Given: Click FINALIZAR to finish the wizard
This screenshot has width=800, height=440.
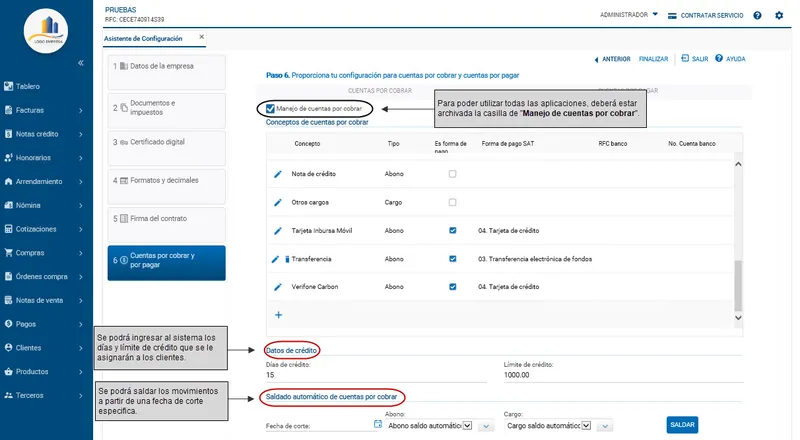Looking at the screenshot, I should click(x=653, y=59).
